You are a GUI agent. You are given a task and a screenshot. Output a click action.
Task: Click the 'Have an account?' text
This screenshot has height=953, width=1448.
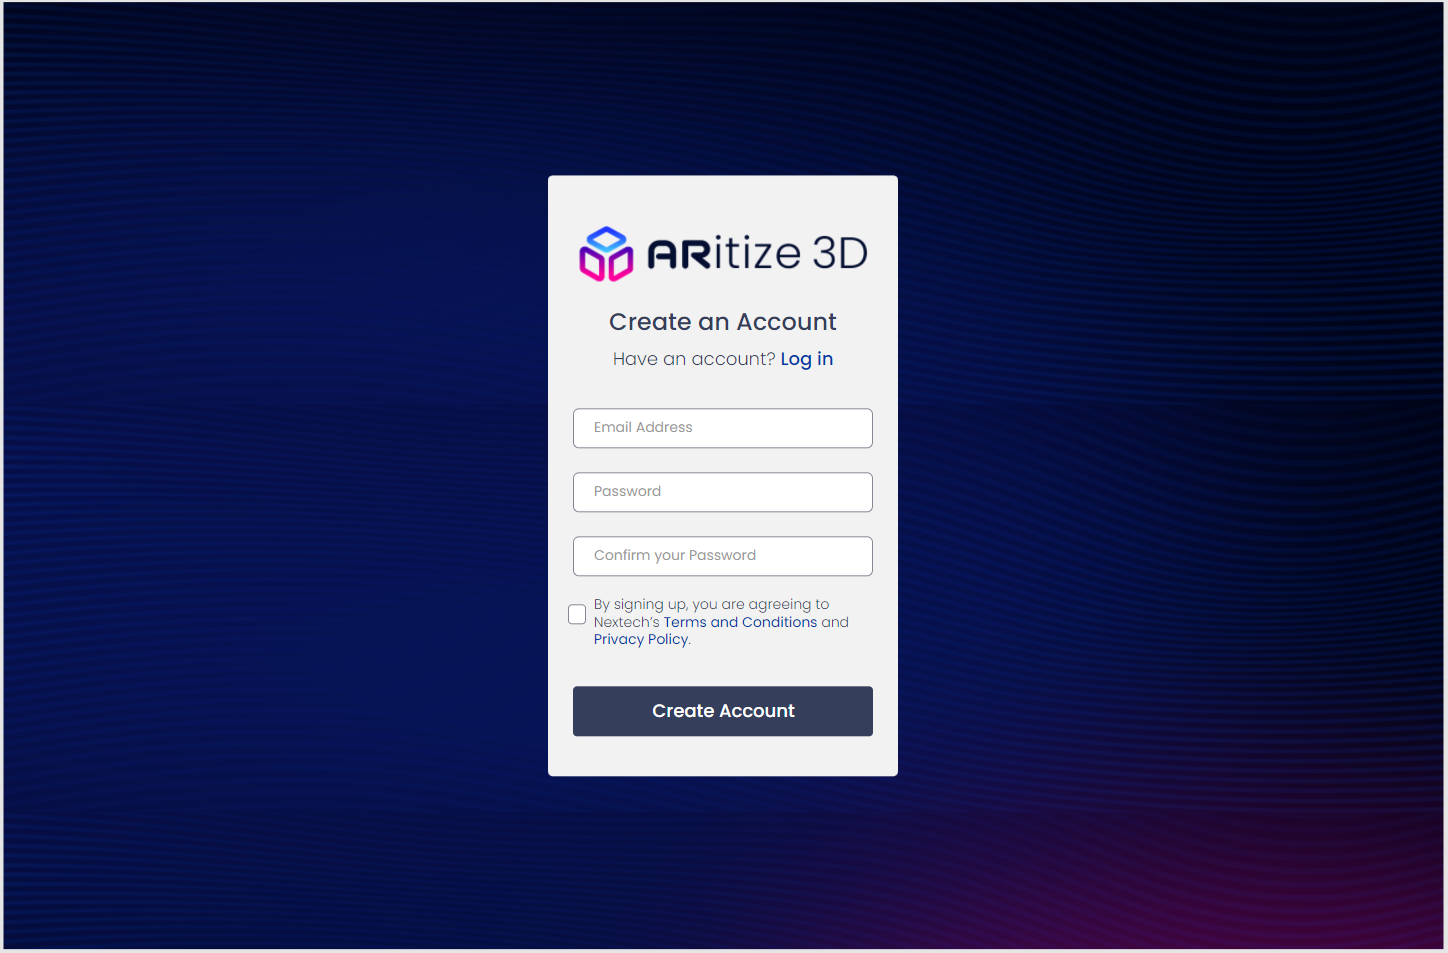(694, 359)
